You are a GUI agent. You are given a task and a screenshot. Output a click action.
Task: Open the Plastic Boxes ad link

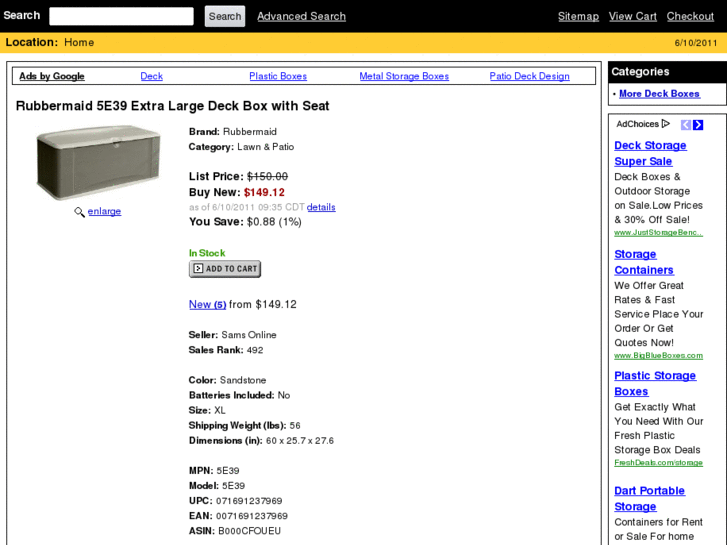pyautogui.click(x=278, y=76)
